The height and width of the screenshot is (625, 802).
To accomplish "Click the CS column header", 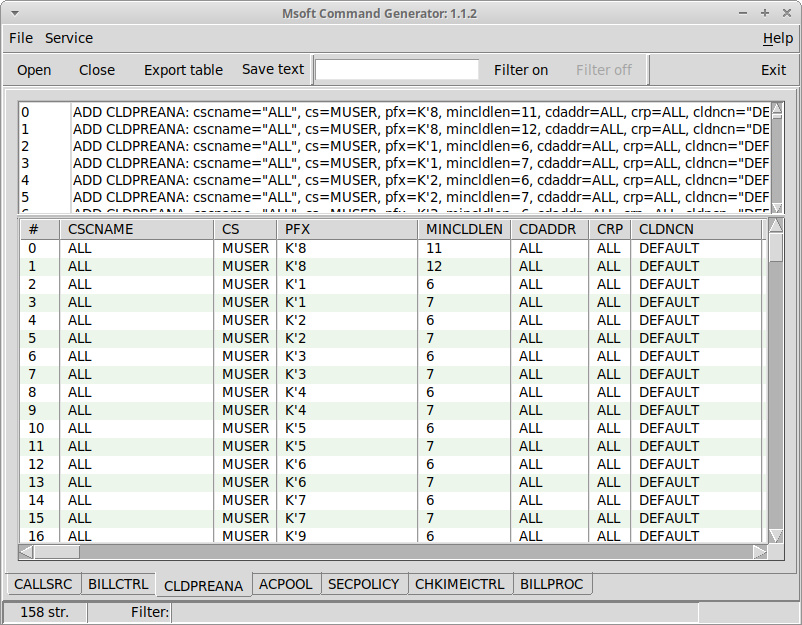I will click(x=245, y=229).
